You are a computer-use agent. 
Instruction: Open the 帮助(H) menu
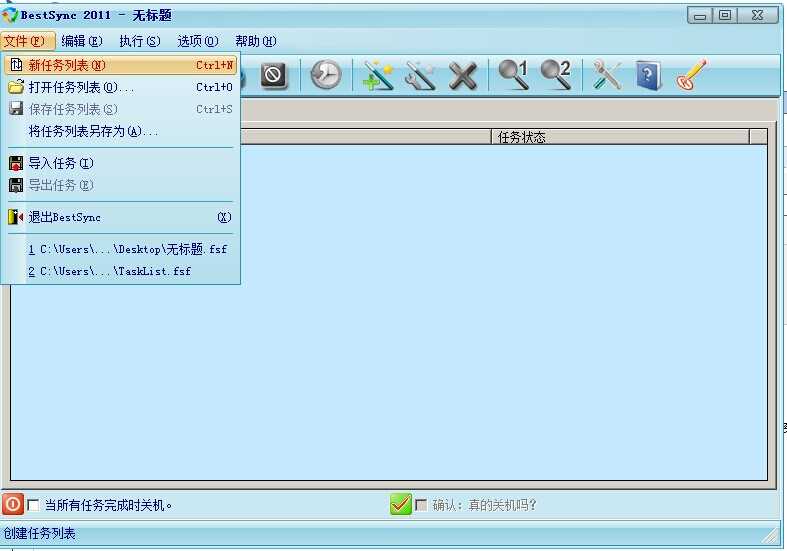[255, 41]
